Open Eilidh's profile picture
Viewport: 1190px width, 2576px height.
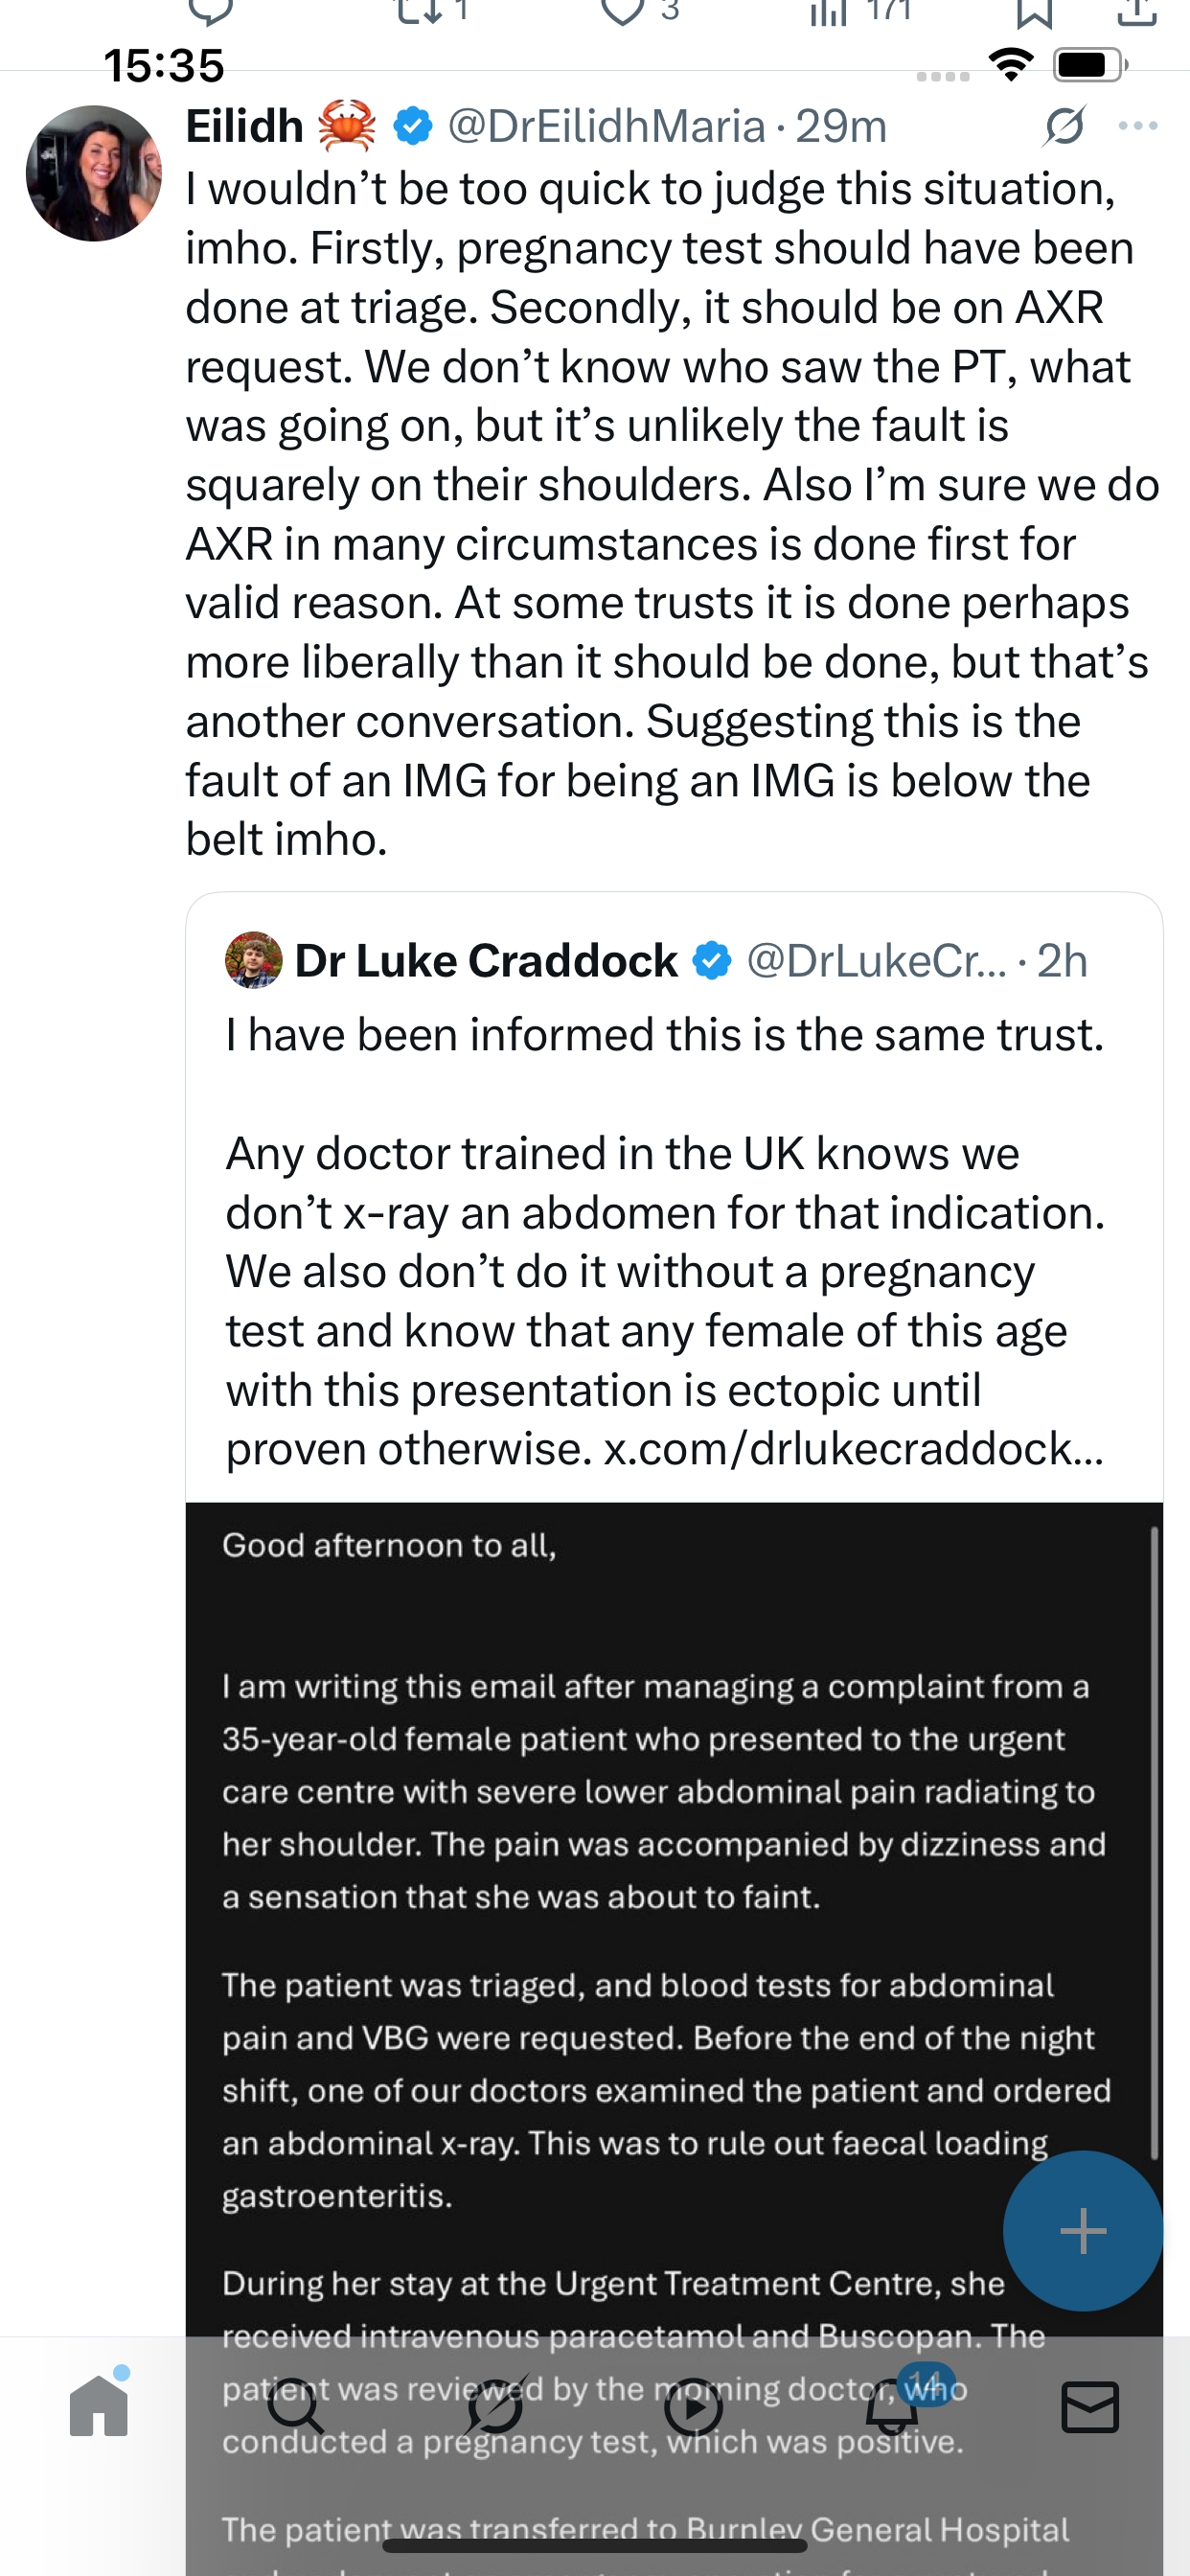93,174
